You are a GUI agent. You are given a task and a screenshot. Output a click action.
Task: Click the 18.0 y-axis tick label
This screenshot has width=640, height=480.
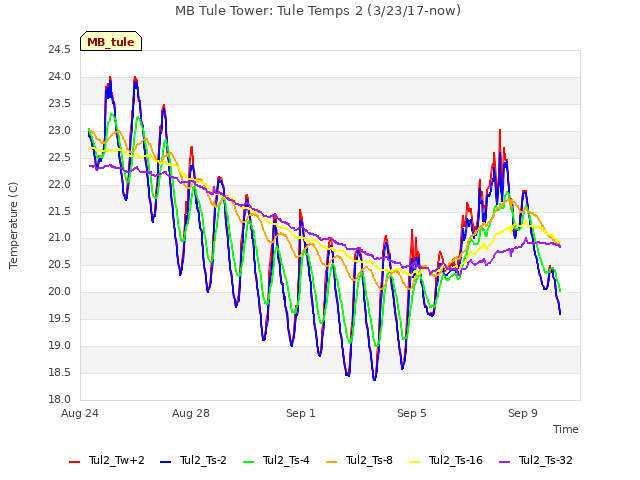[x=60, y=400]
